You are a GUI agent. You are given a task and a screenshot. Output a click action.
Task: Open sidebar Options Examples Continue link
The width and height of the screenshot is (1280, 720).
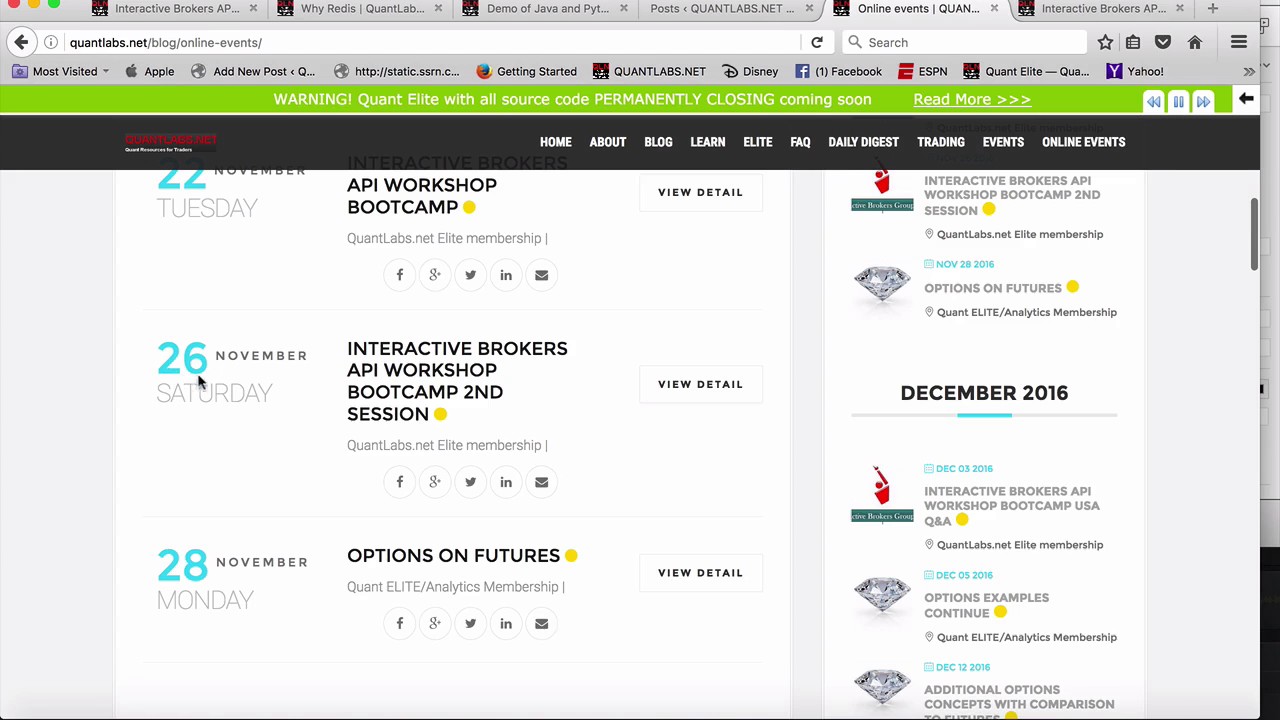click(986, 605)
